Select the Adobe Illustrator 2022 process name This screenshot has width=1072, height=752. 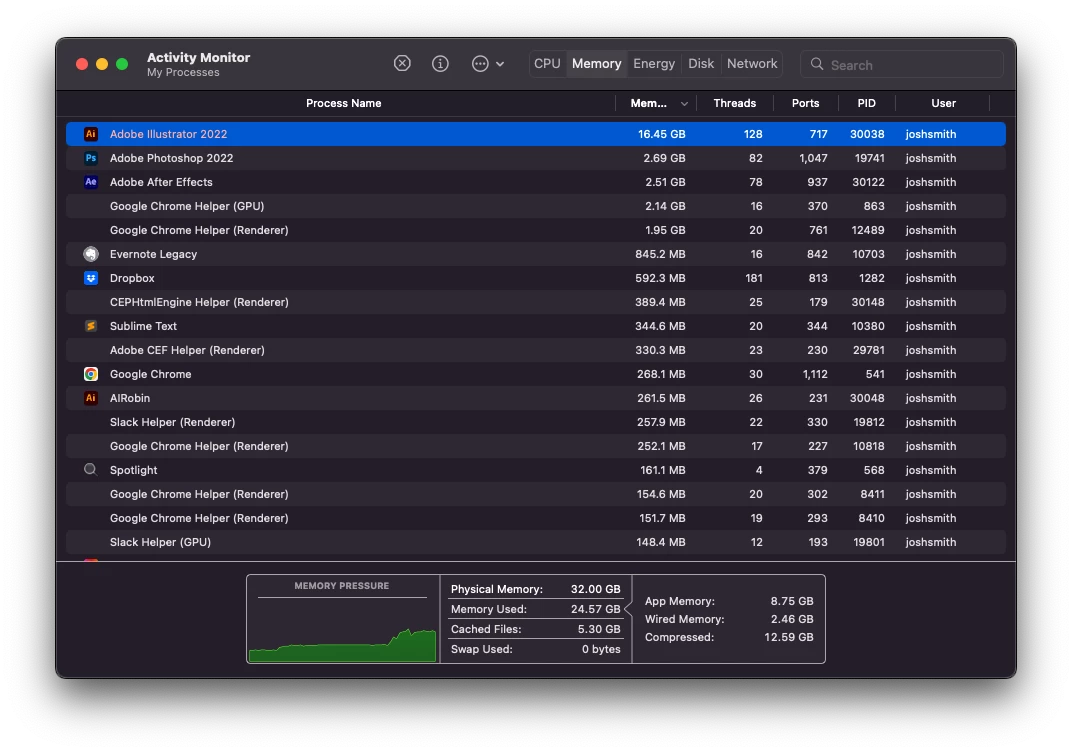[x=168, y=134]
